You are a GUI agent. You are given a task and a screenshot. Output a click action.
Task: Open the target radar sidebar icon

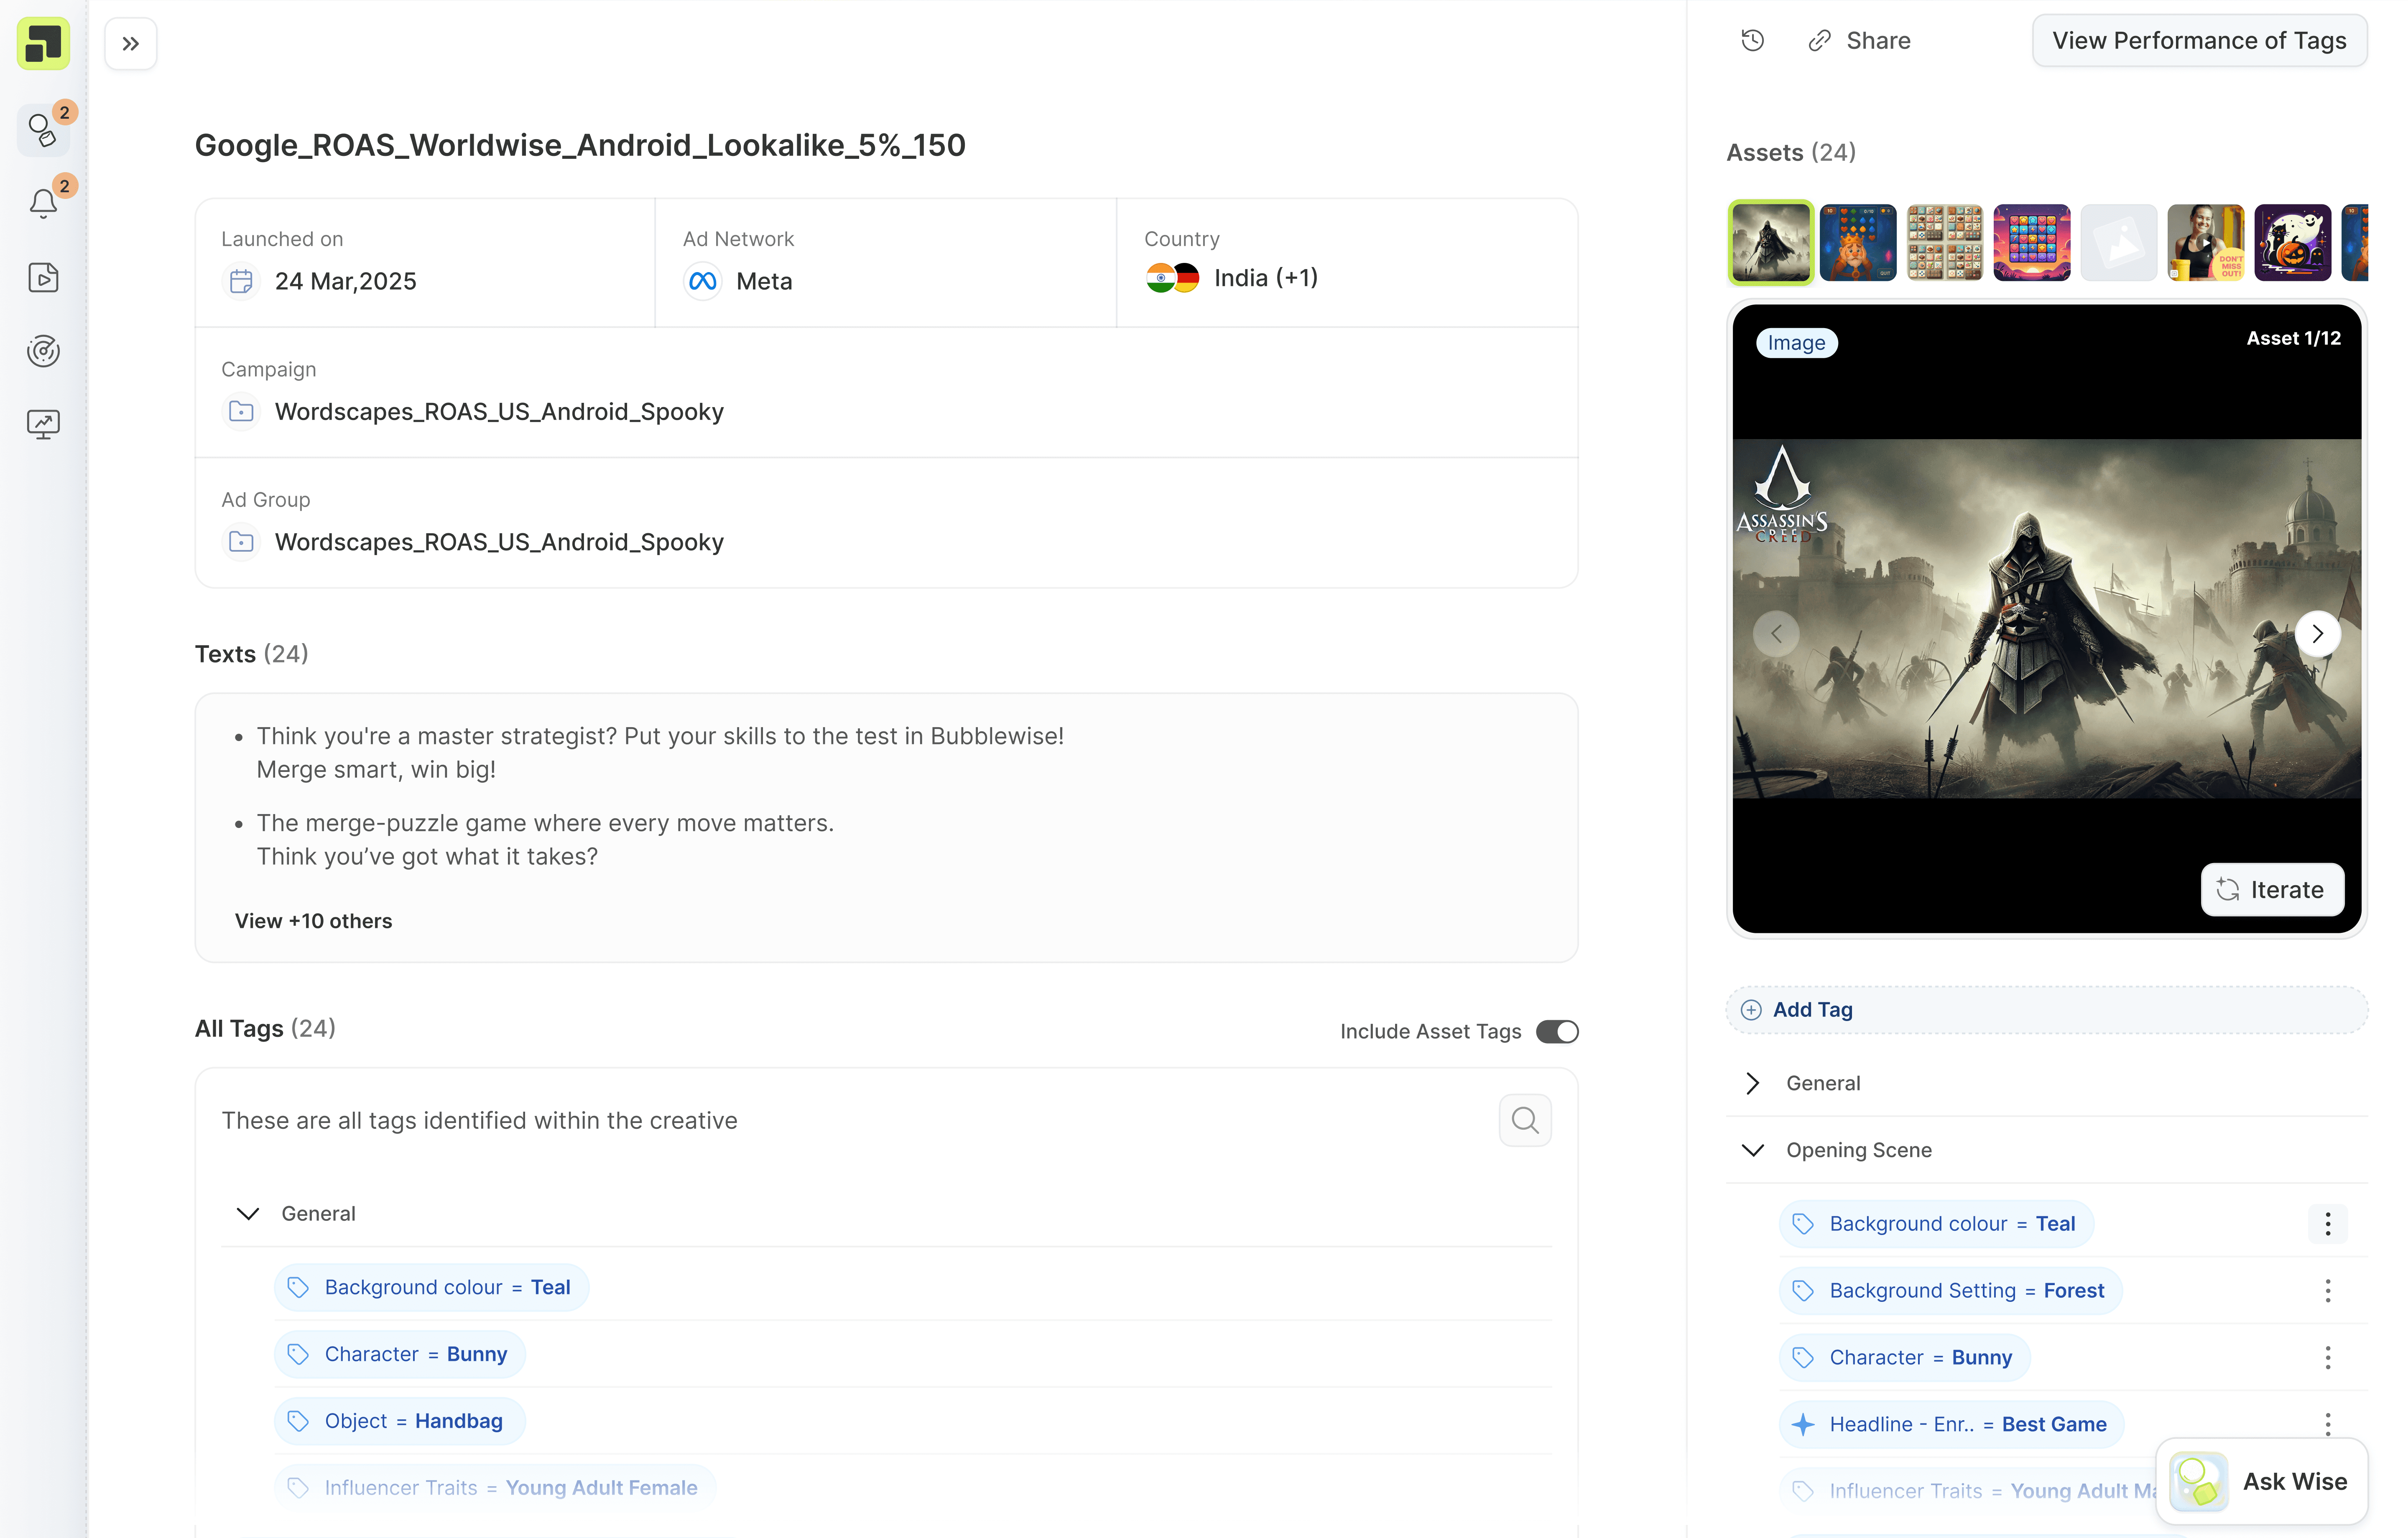click(x=43, y=351)
